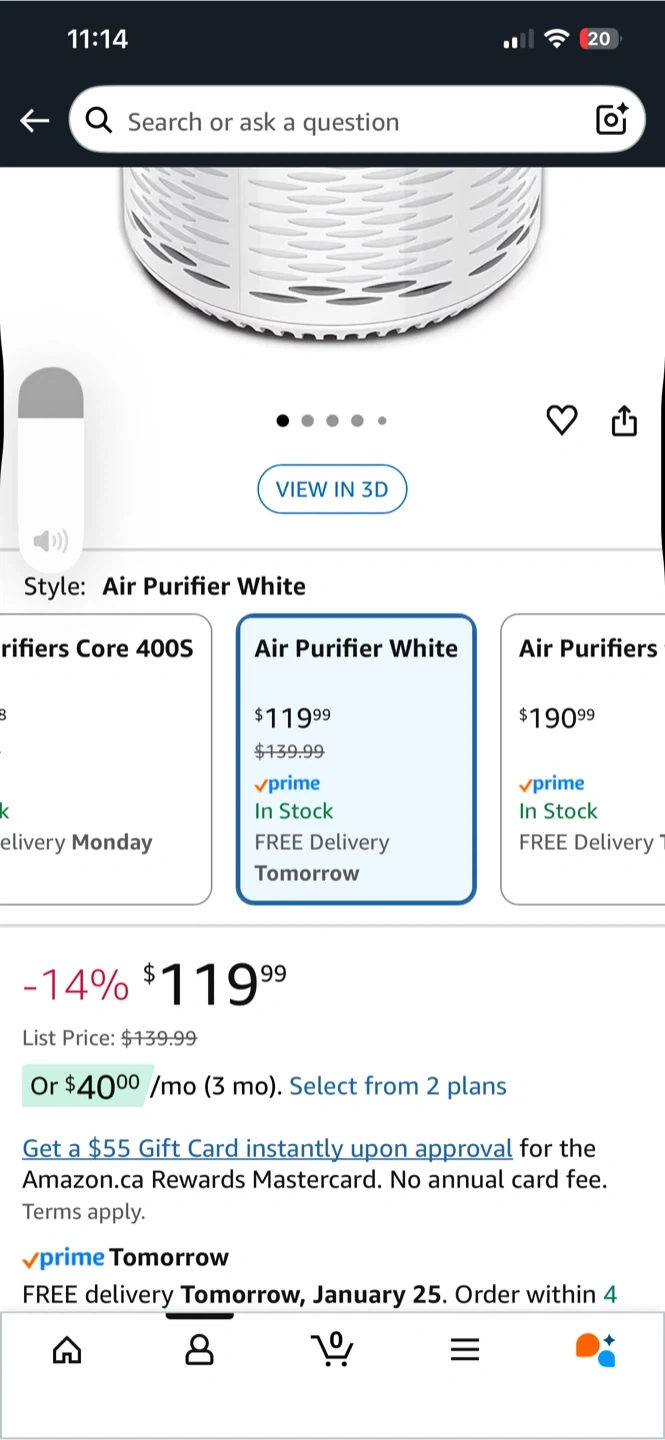Screen dimensions: 665x1440
Task: Select the Air Purifier White style
Action: [x=356, y=759]
